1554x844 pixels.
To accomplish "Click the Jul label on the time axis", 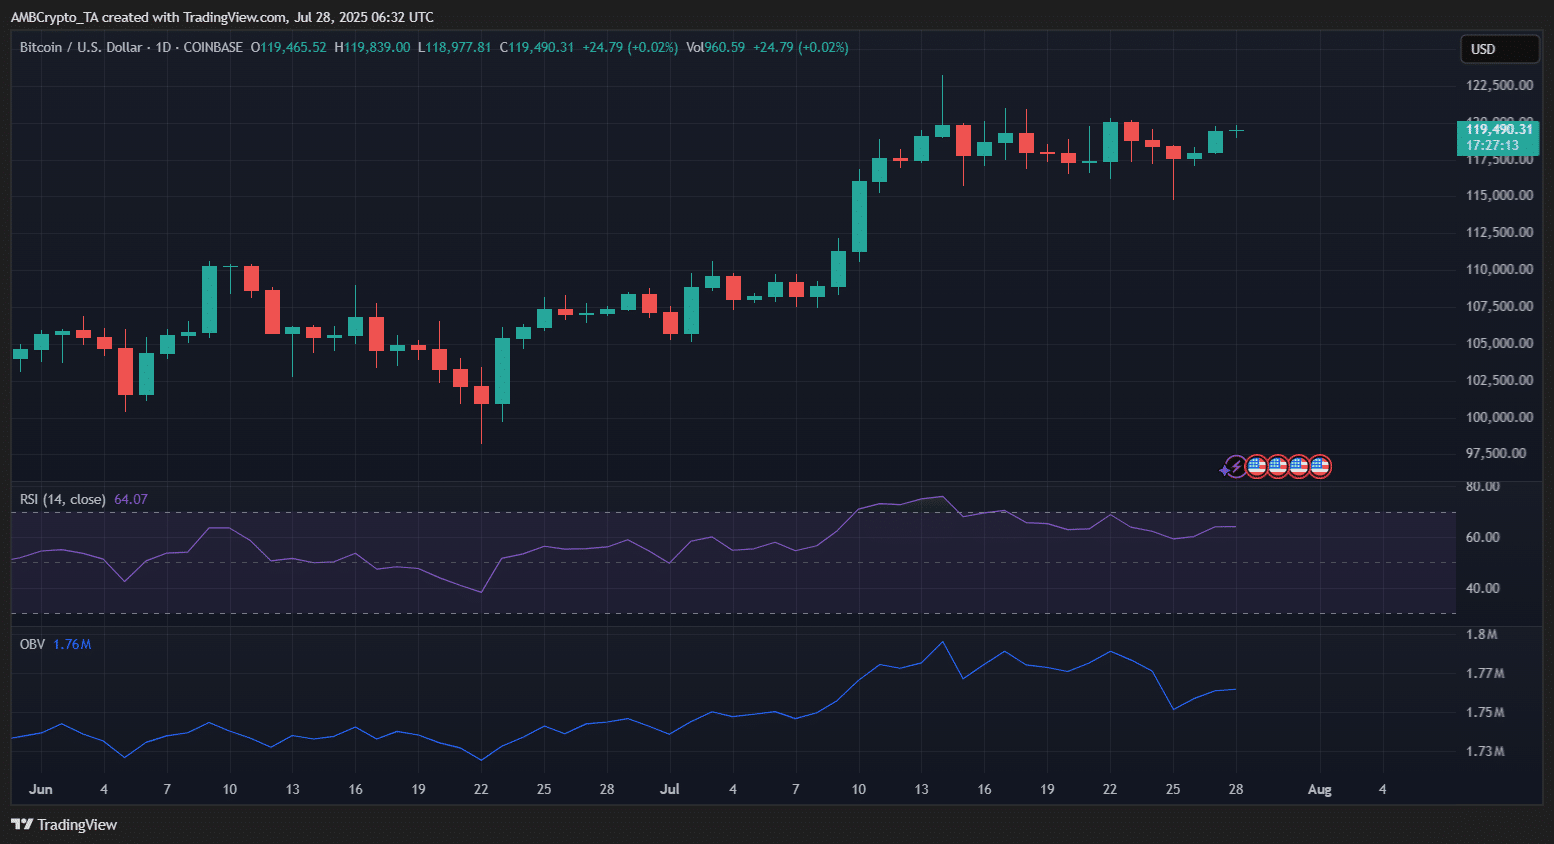I will 669,789.
